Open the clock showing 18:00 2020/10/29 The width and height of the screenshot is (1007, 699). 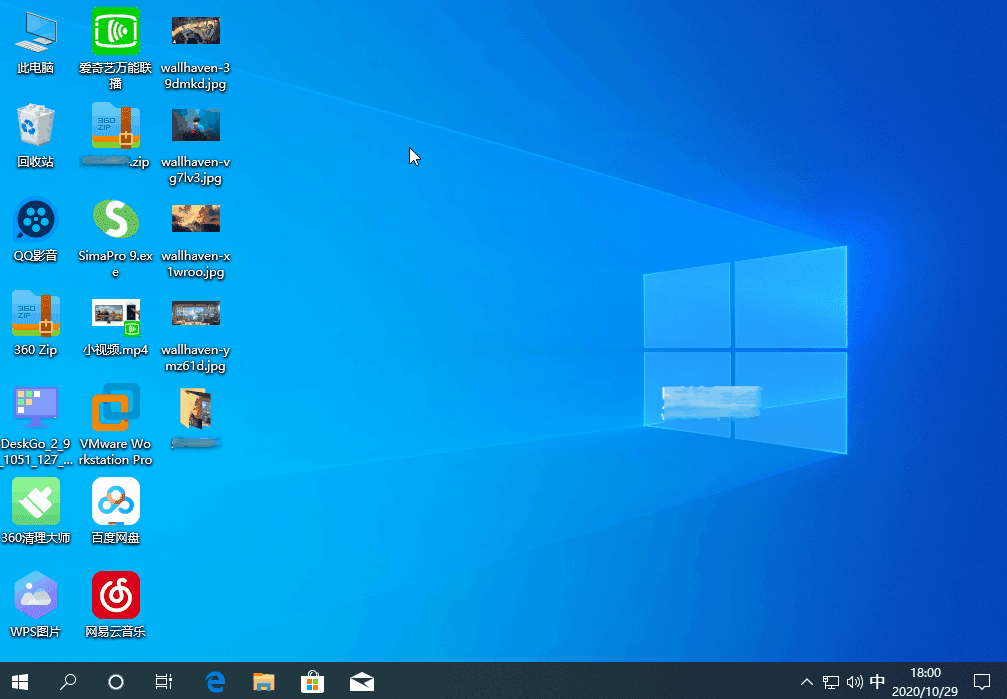pyautogui.click(x=925, y=682)
